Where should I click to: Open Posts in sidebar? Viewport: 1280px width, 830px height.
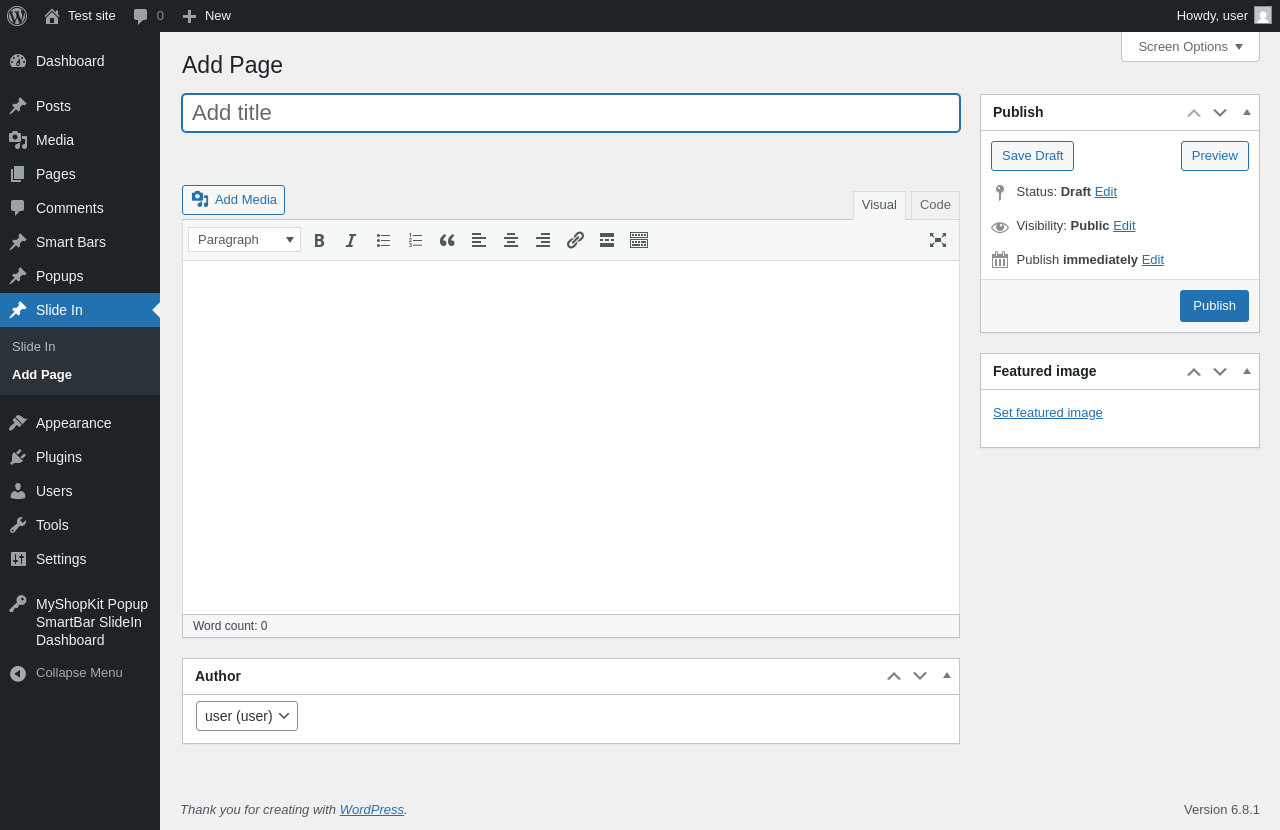pos(80,106)
